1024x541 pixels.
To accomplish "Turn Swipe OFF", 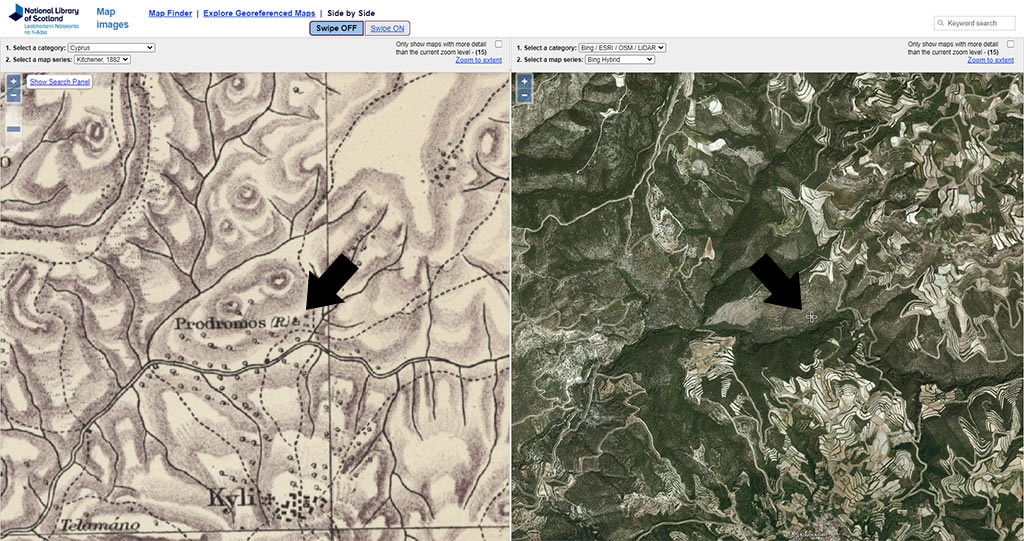I will click(337, 28).
